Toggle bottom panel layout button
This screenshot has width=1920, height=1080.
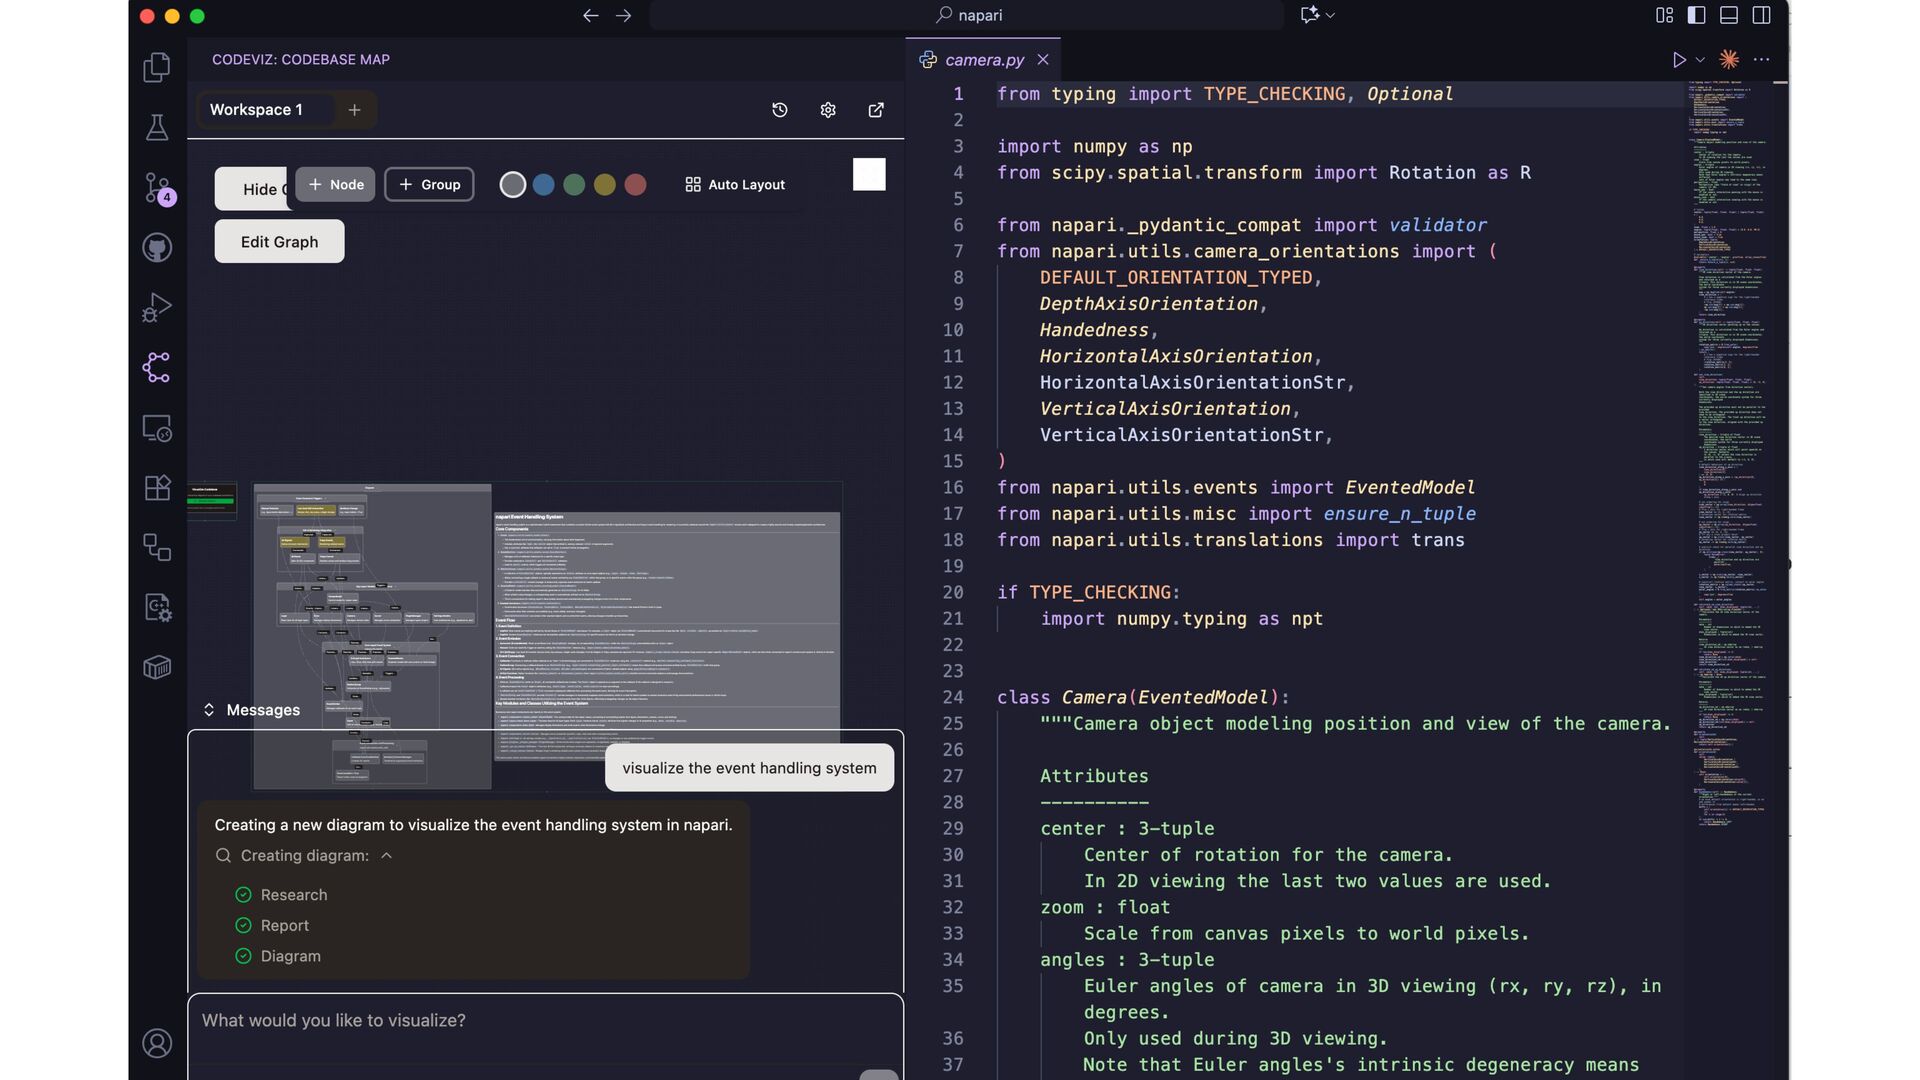1729,15
